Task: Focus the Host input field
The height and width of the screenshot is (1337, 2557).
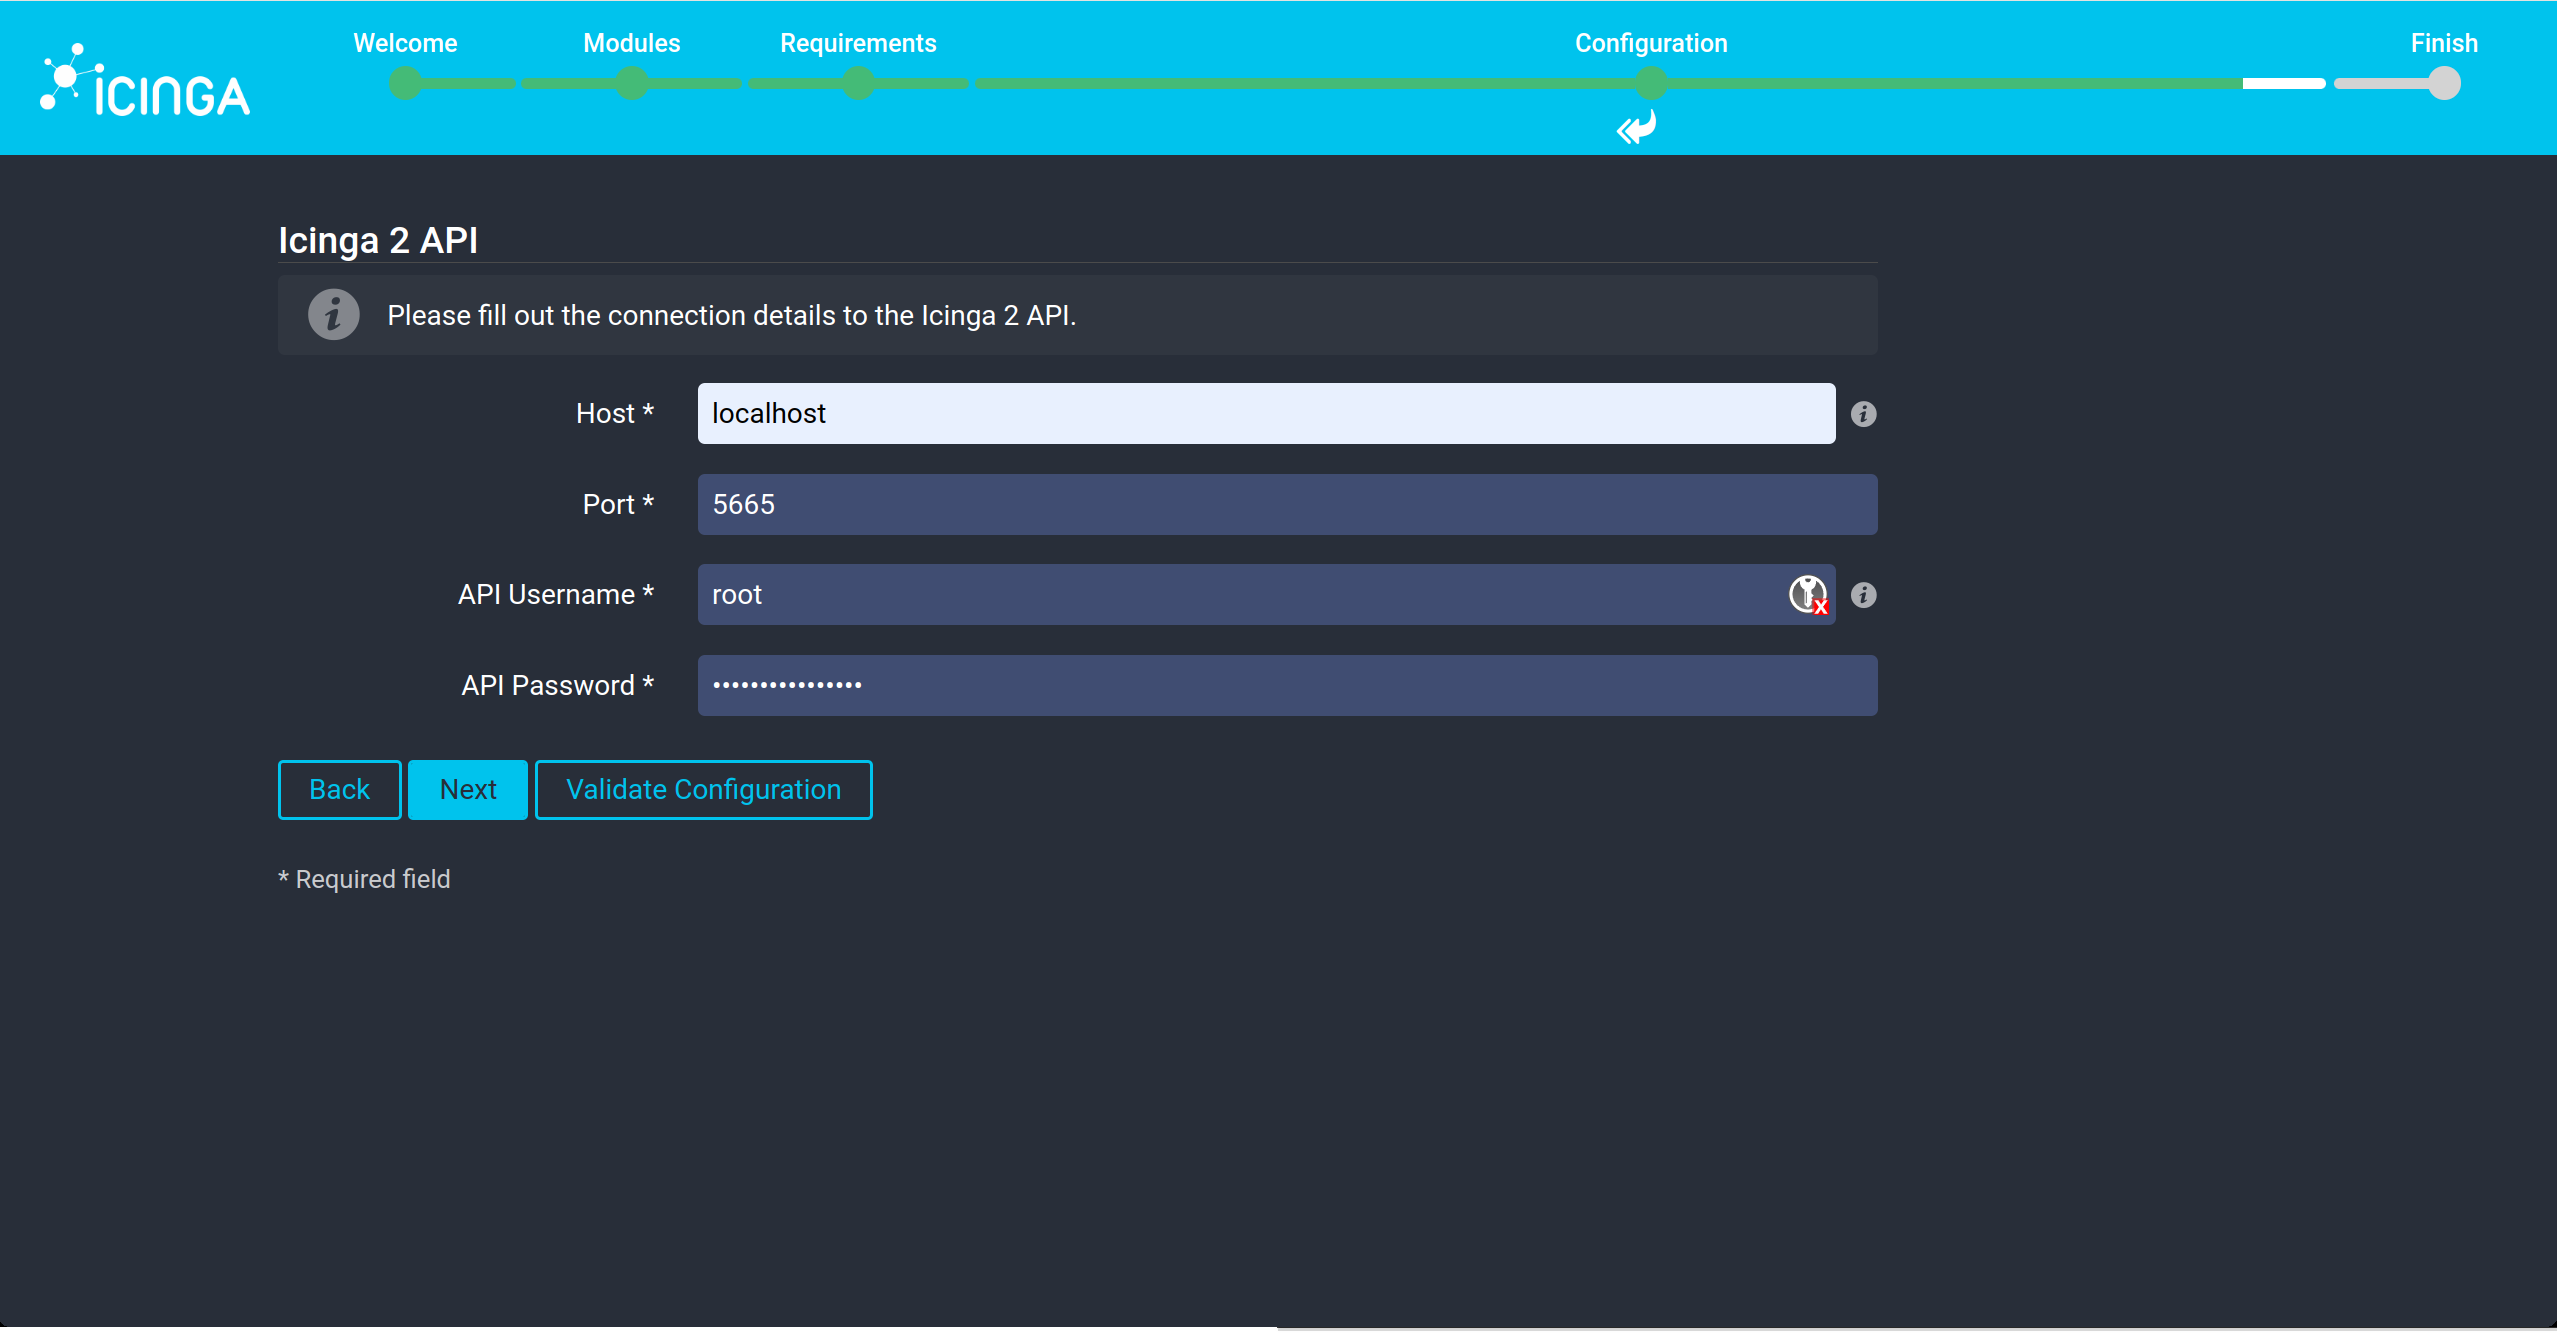Action: [x=1267, y=414]
